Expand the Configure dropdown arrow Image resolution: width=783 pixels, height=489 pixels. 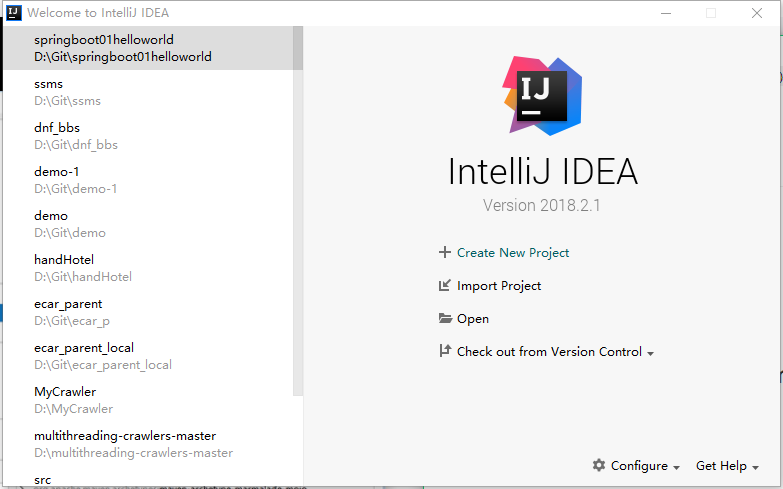coord(677,467)
